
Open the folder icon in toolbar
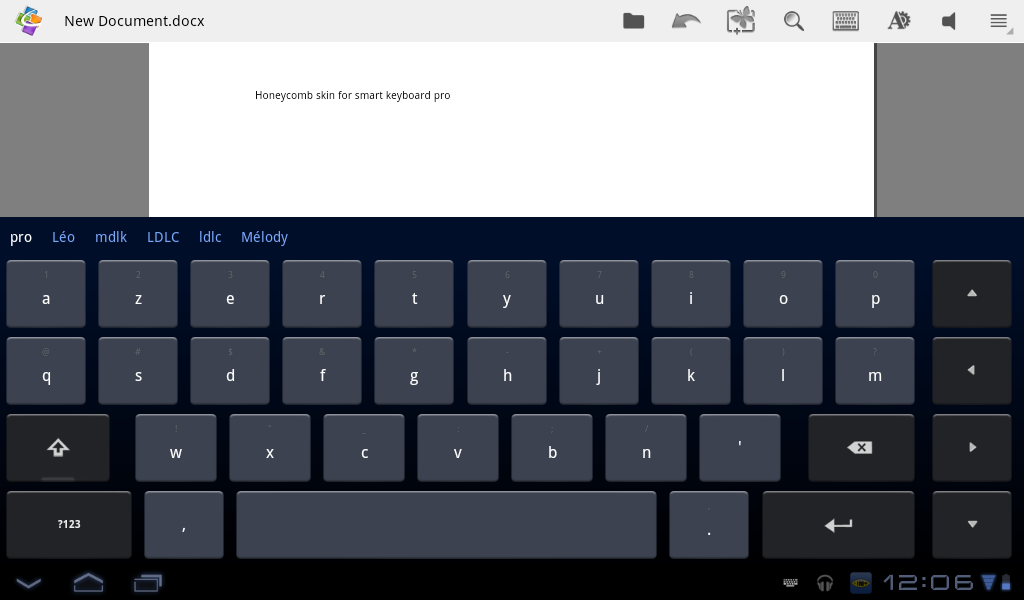point(633,21)
